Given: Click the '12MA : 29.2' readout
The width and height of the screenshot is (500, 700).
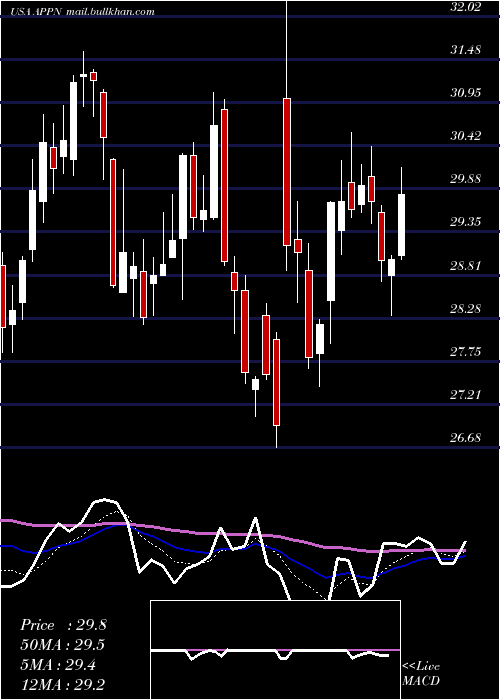Looking at the screenshot, I should [x=63, y=684].
